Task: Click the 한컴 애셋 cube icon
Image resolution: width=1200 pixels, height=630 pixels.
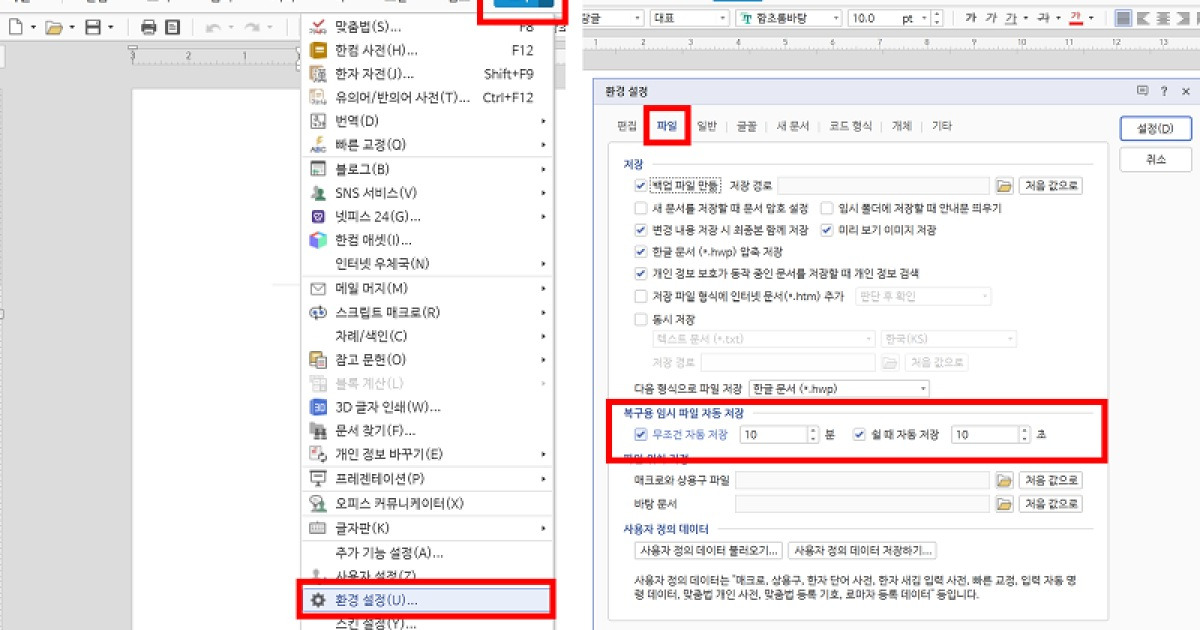Action: click(x=319, y=240)
